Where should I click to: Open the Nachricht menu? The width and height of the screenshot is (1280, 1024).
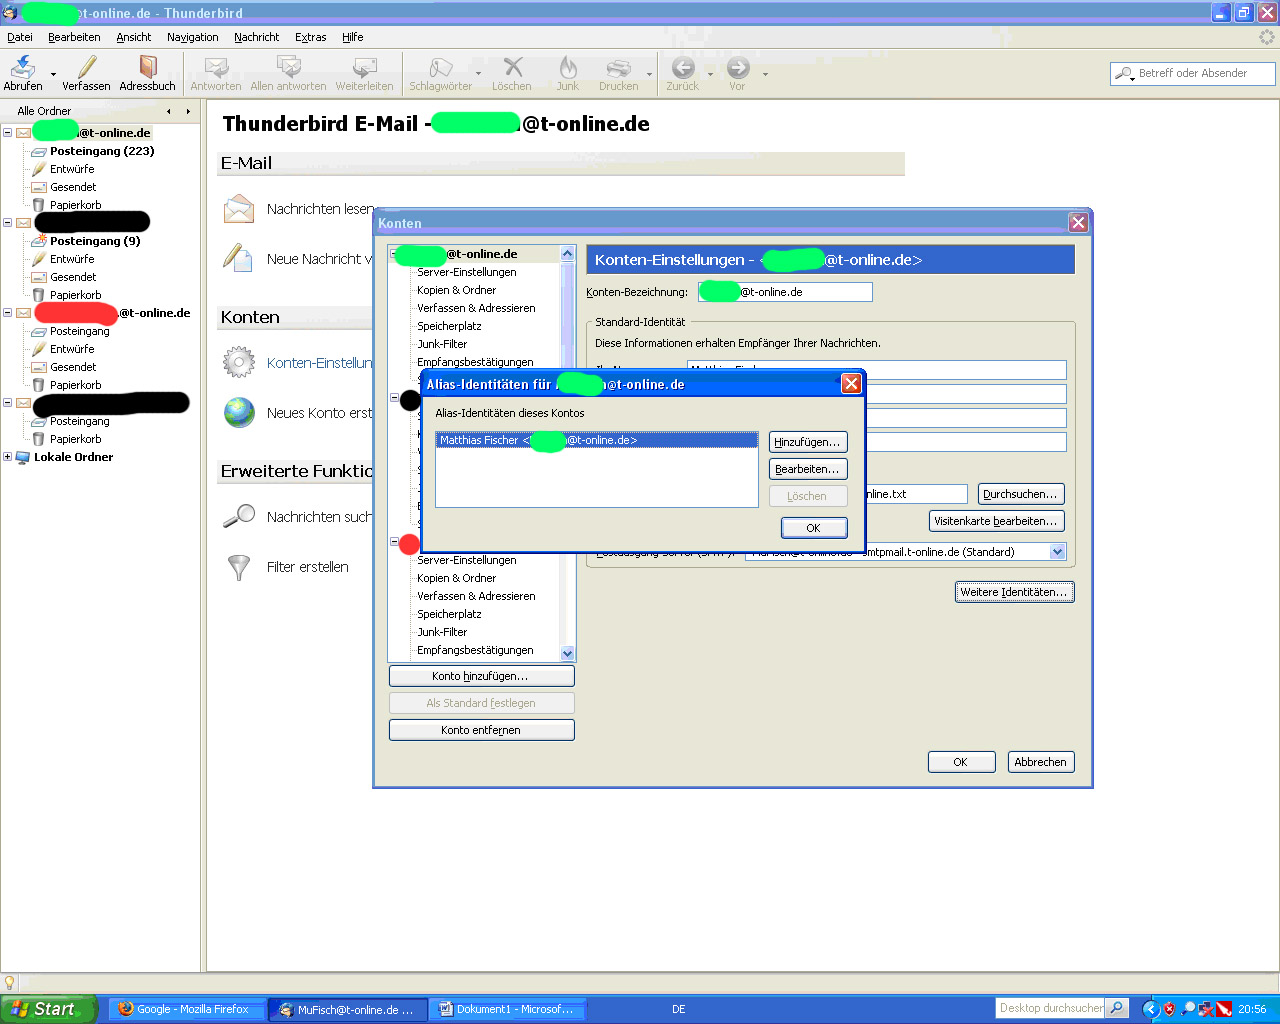click(x=256, y=37)
